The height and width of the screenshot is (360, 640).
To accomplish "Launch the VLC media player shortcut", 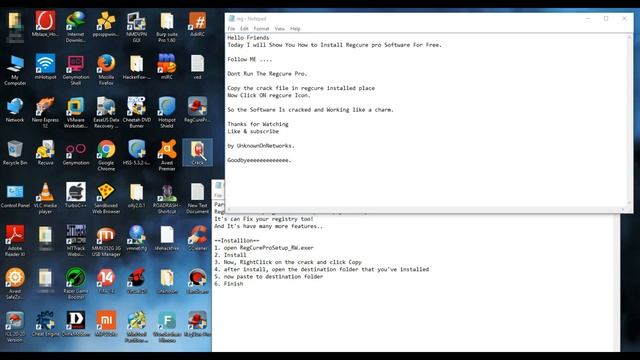I will [x=45, y=198].
